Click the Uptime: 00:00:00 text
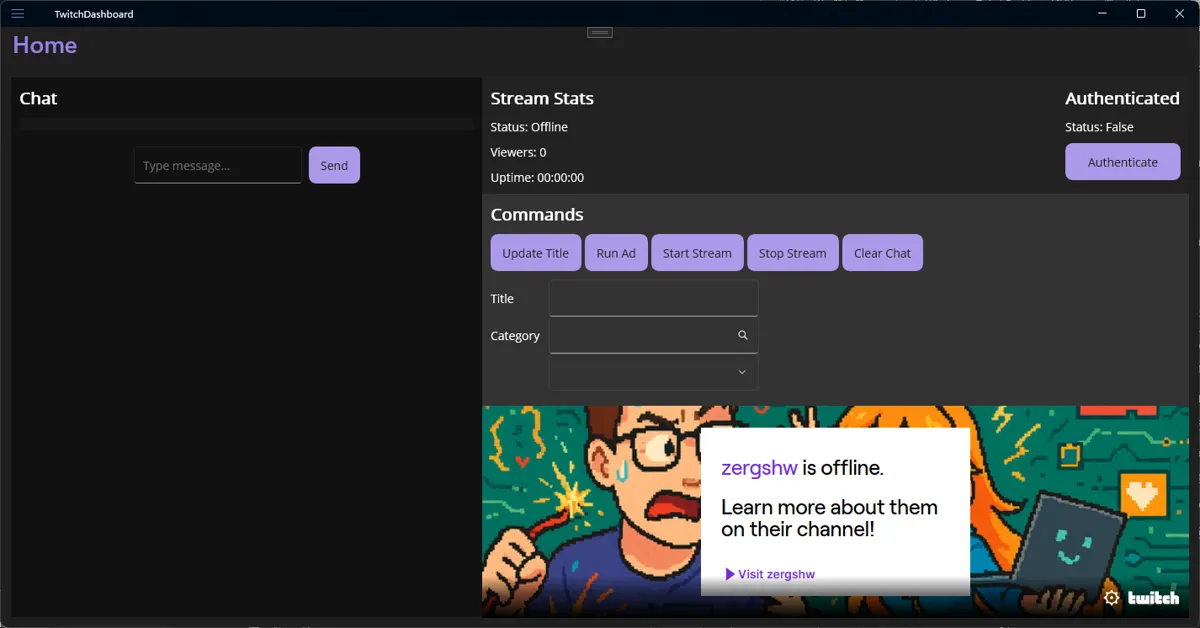The height and width of the screenshot is (628, 1200). [x=537, y=177]
